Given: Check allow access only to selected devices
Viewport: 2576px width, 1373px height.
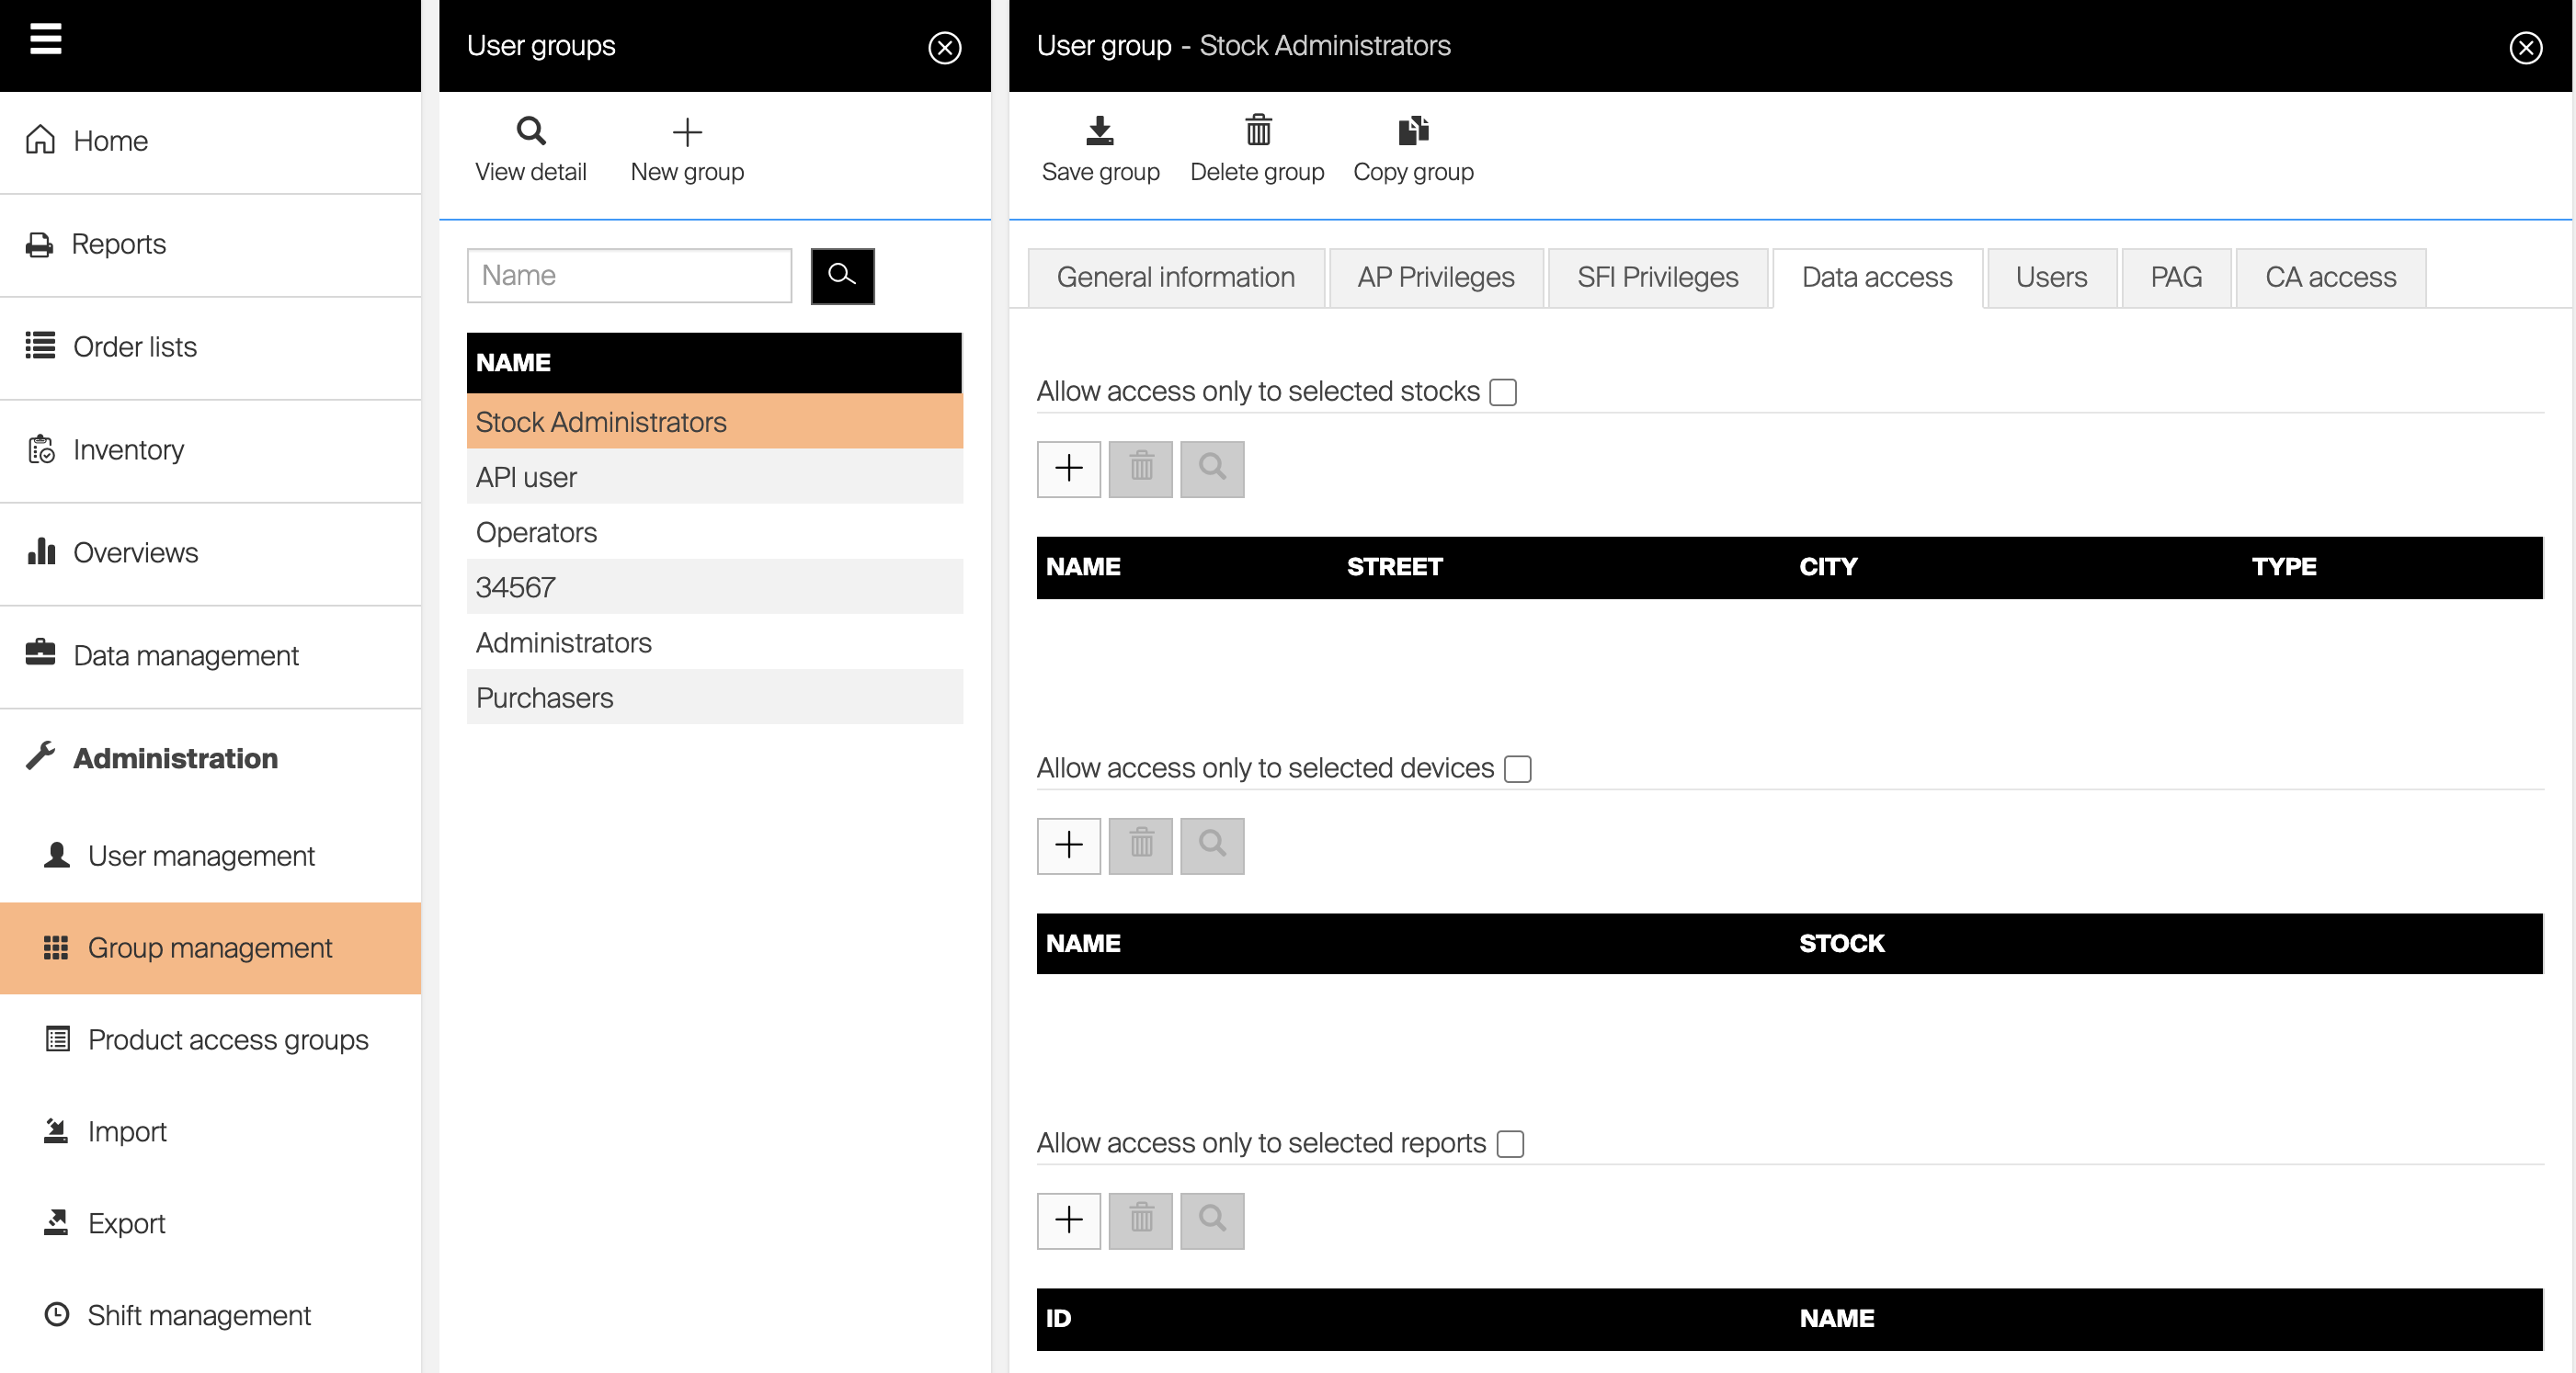Looking at the screenshot, I should 1517,769.
